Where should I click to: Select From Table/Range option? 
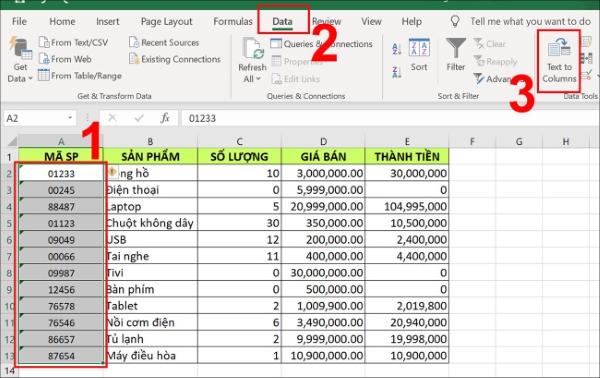pyautogui.click(x=80, y=75)
